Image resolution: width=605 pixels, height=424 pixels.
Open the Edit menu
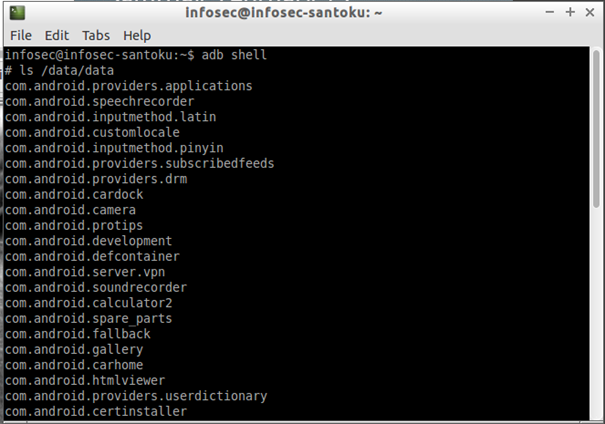pyautogui.click(x=56, y=35)
